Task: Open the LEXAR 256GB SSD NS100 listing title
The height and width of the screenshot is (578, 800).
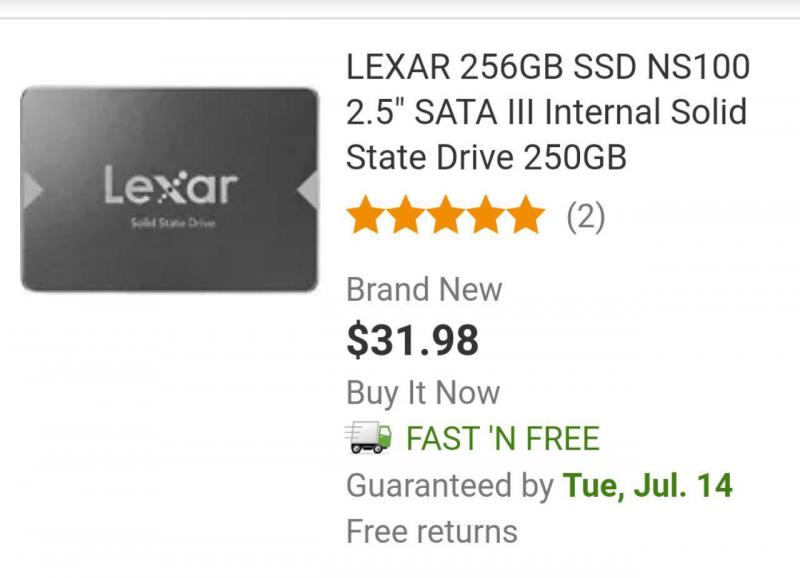Action: click(x=547, y=112)
